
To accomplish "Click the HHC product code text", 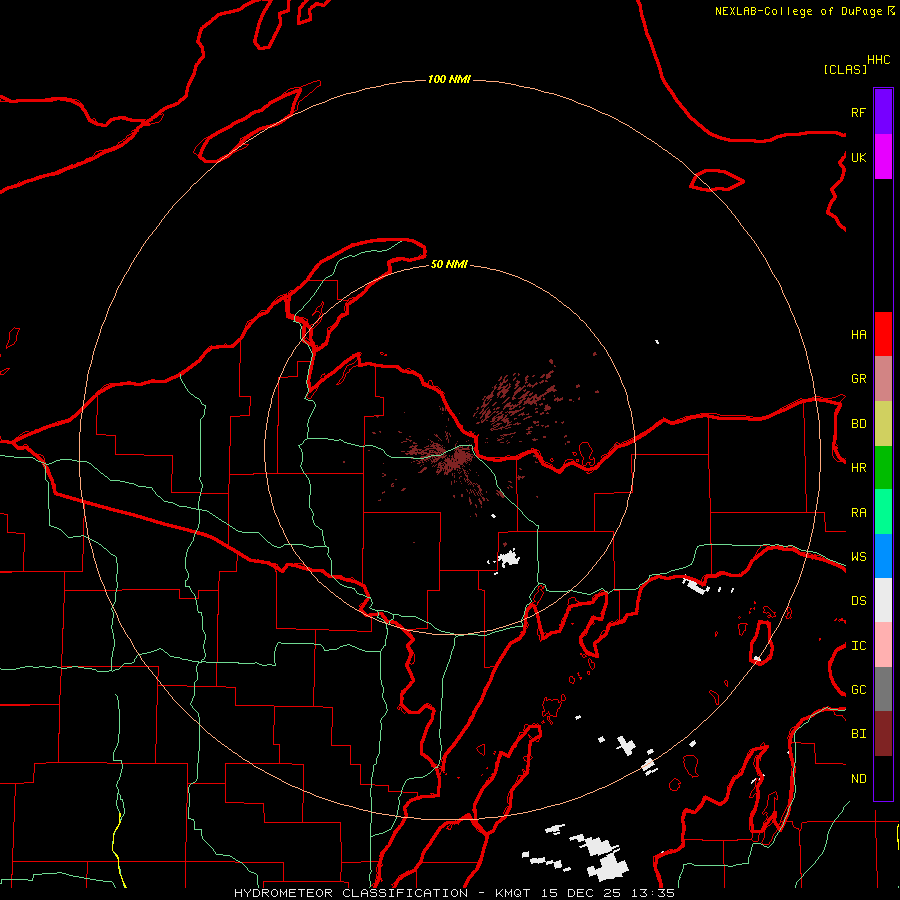I will 878,60.
